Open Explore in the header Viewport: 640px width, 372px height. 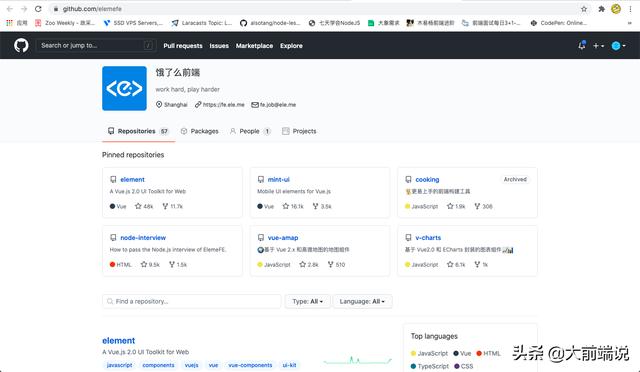coord(291,46)
